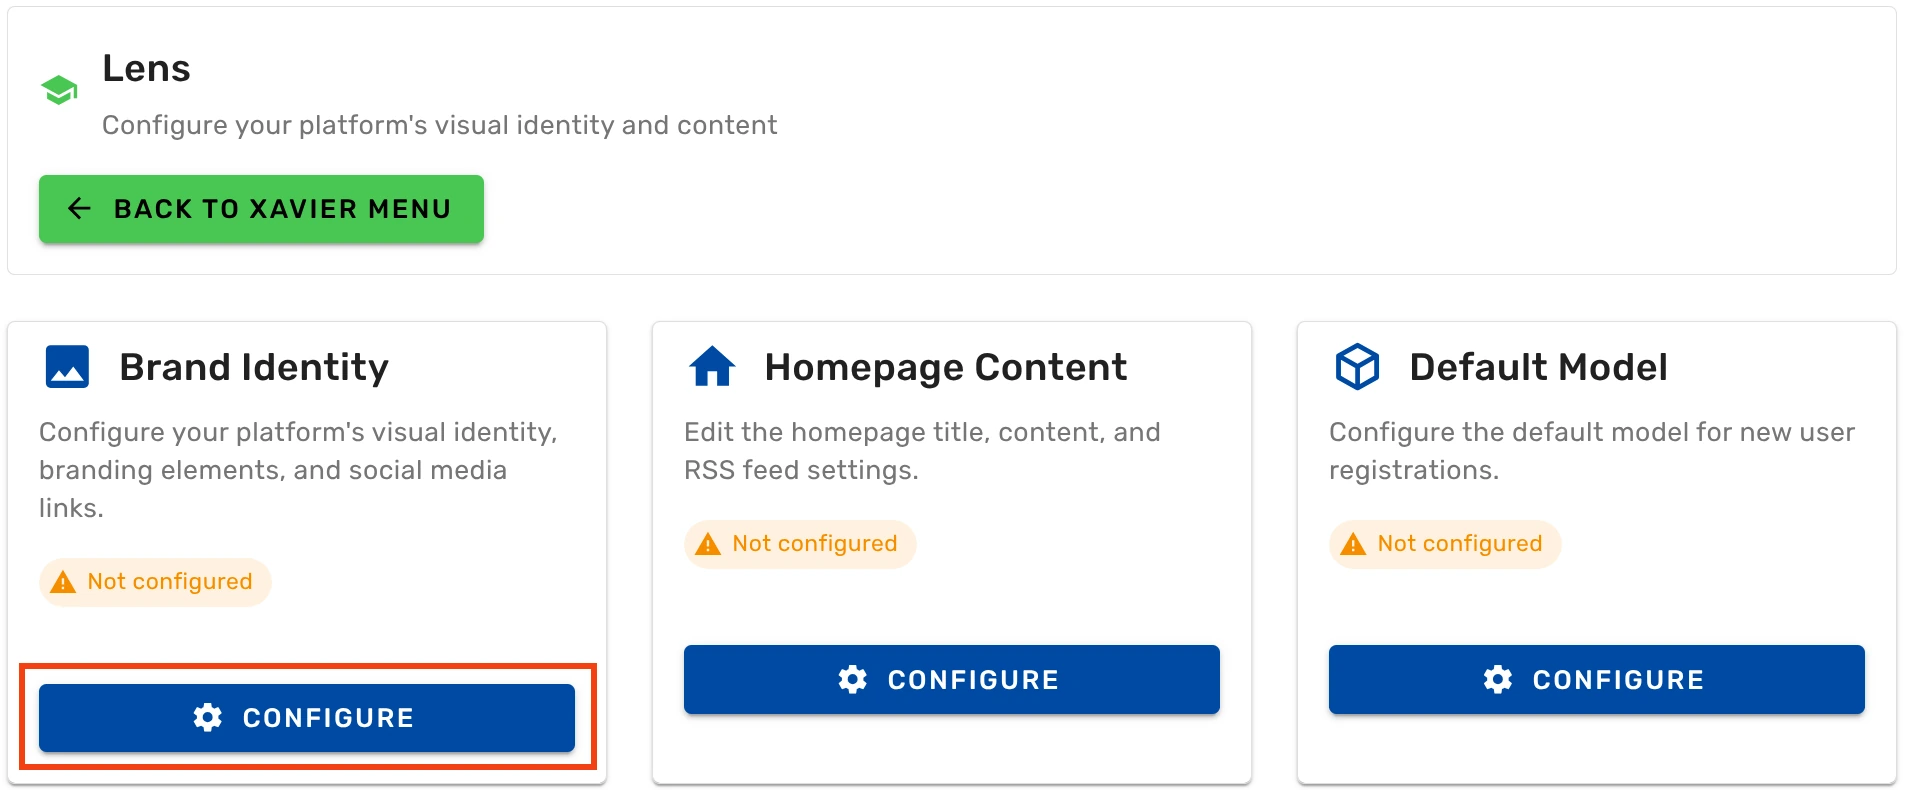The height and width of the screenshot is (790, 1905).
Task: Click the warning triangle in Homepage Content card
Action: pos(708,543)
